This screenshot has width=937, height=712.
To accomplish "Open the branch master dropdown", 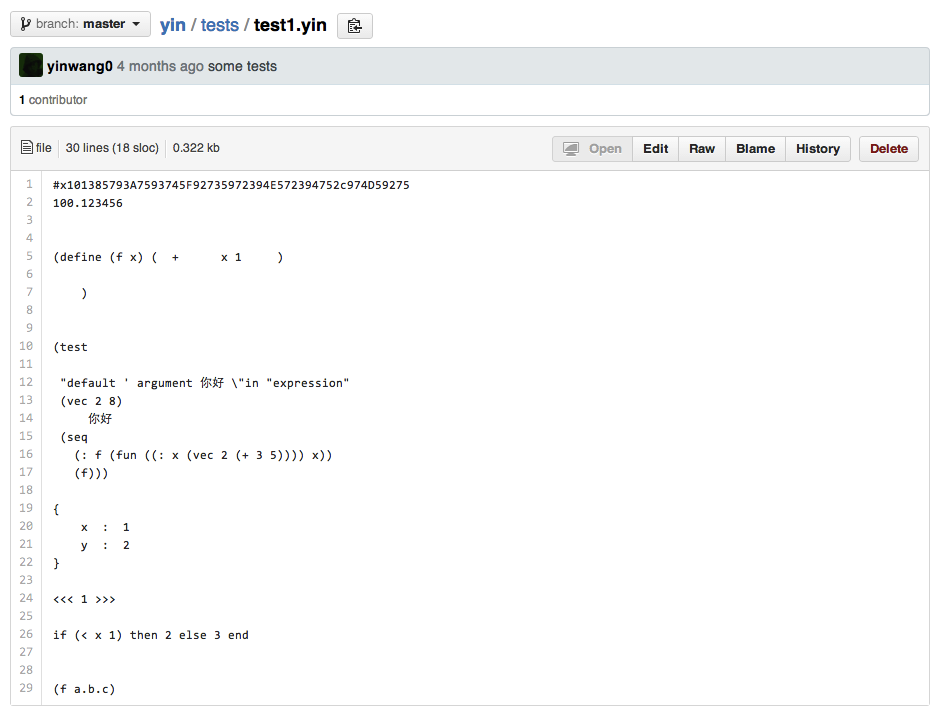I will pos(80,24).
